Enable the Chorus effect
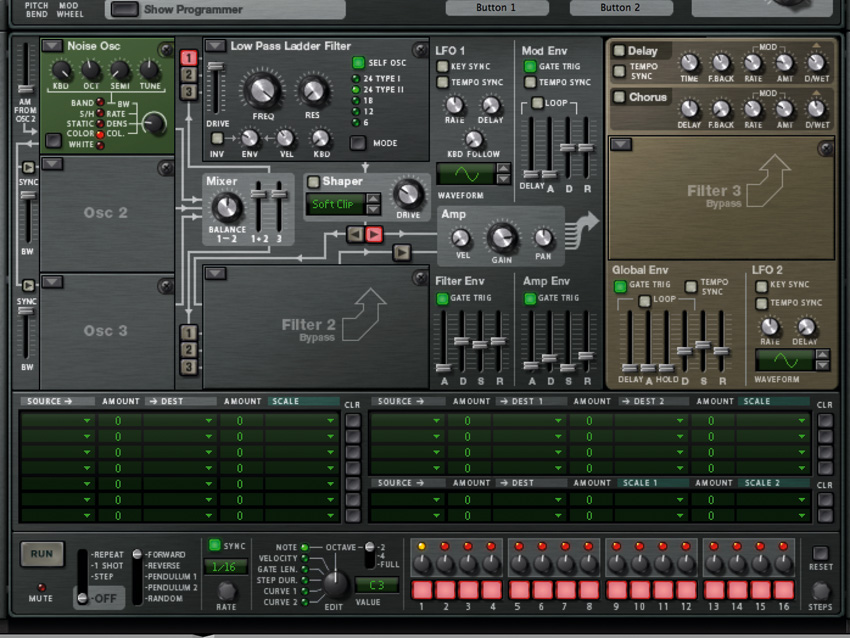 click(x=619, y=96)
